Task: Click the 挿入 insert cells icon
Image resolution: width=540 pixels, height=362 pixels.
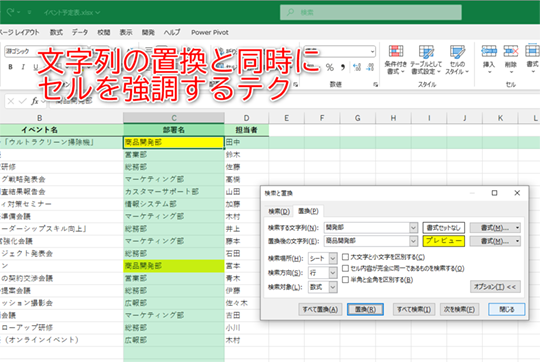Action: 489,51
